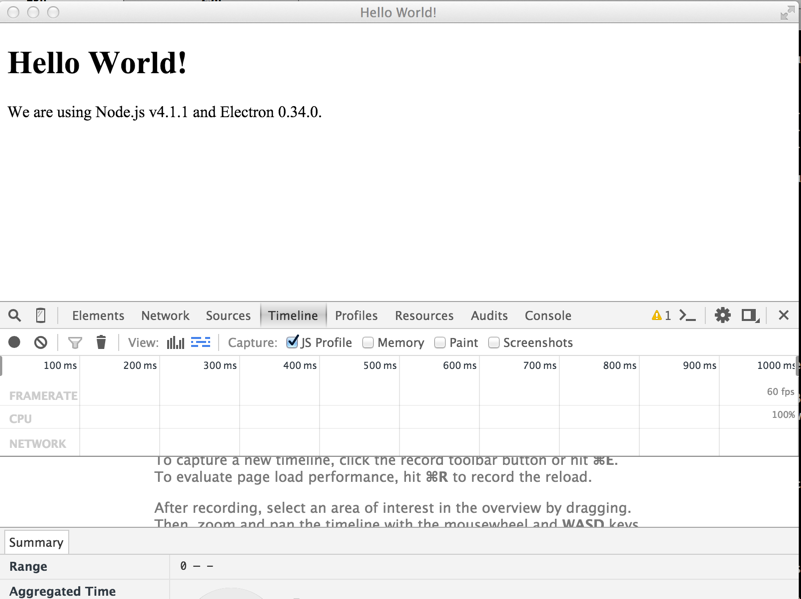Open the Elements tab
The image size is (801, 599).
coord(98,316)
